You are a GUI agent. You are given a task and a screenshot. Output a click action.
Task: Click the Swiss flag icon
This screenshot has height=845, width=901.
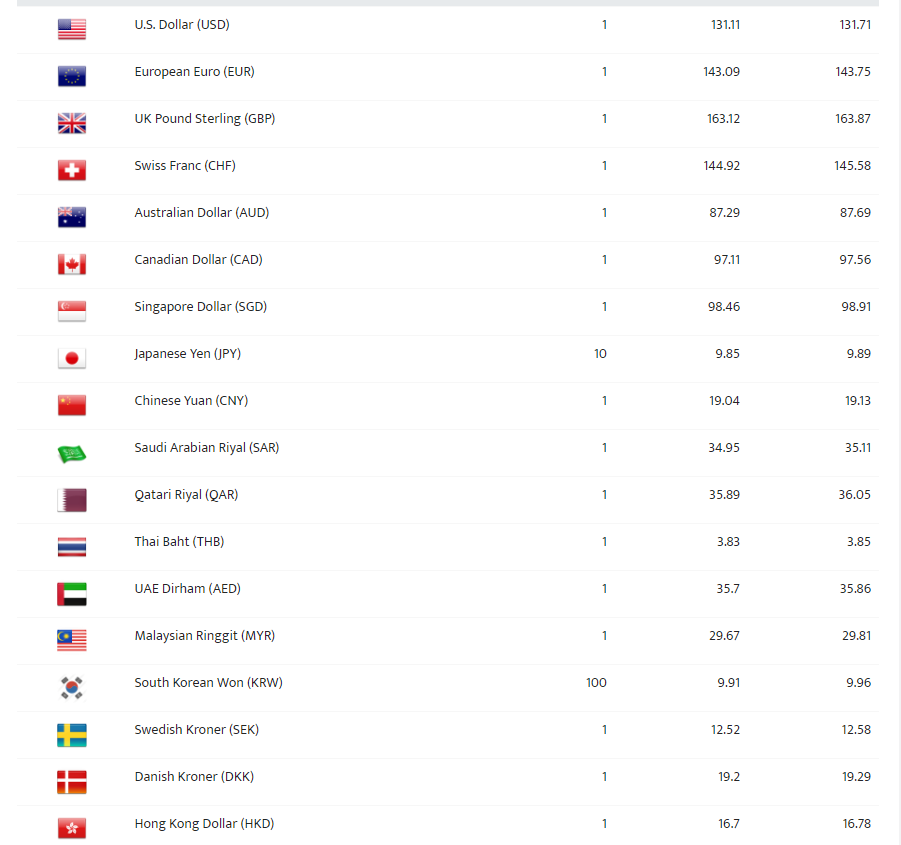pos(72,171)
